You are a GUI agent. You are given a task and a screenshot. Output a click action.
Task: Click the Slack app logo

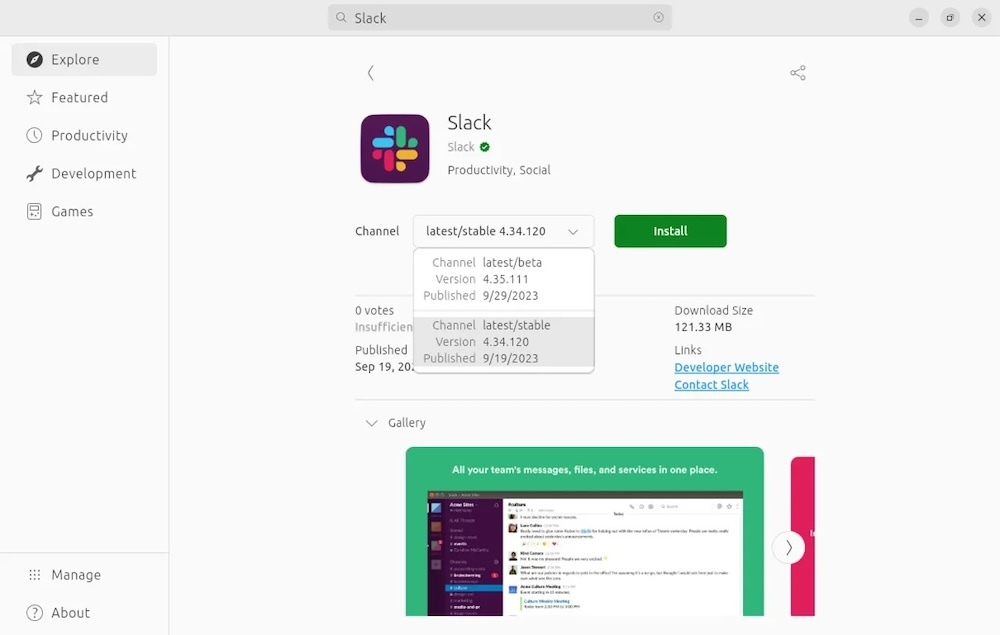click(395, 149)
